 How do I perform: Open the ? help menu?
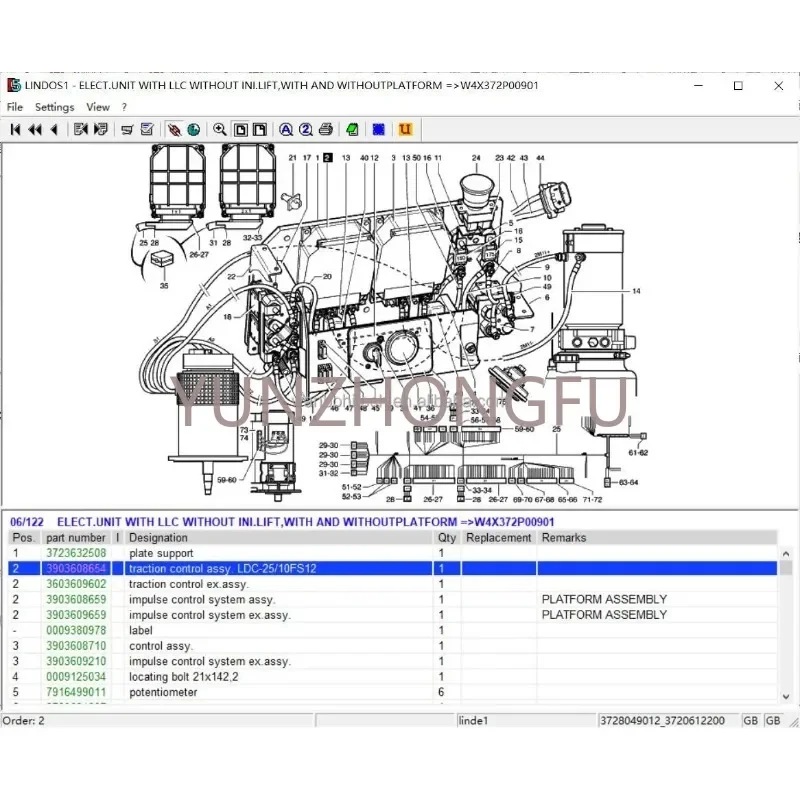point(124,107)
